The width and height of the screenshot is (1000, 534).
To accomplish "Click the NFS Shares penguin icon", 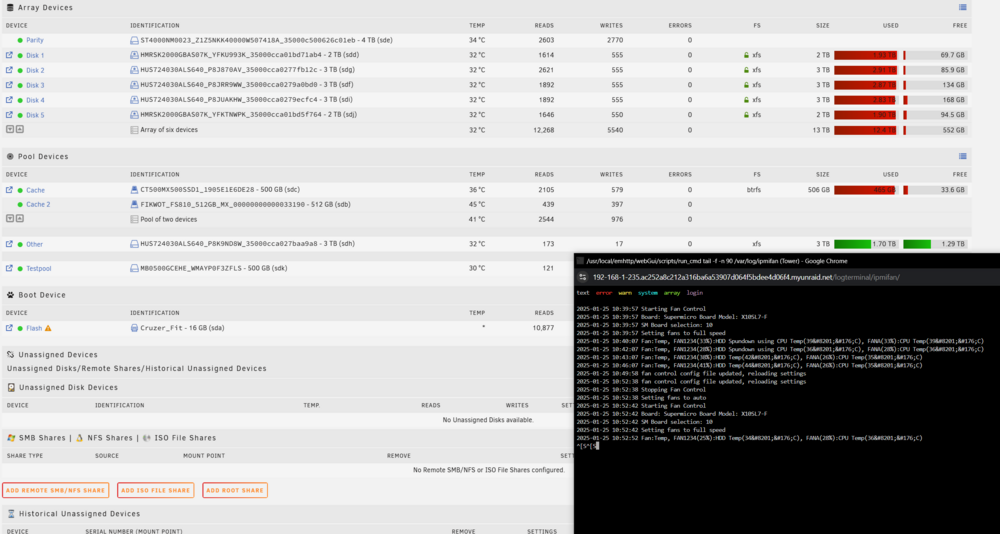I will coord(80,438).
